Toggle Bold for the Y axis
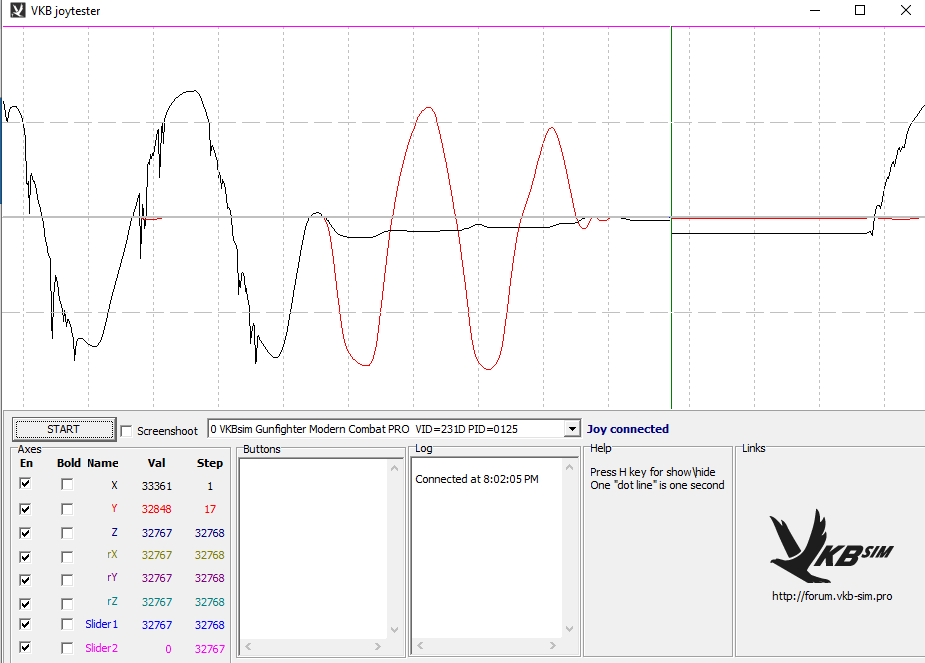The image size is (925, 663). click(x=67, y=508)
